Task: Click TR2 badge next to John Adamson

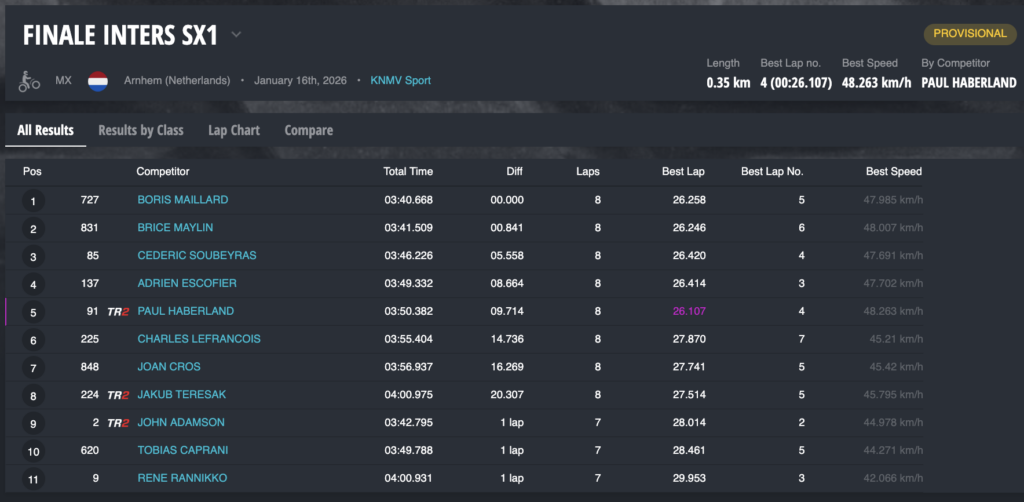Action: click(x=119, y=423)
